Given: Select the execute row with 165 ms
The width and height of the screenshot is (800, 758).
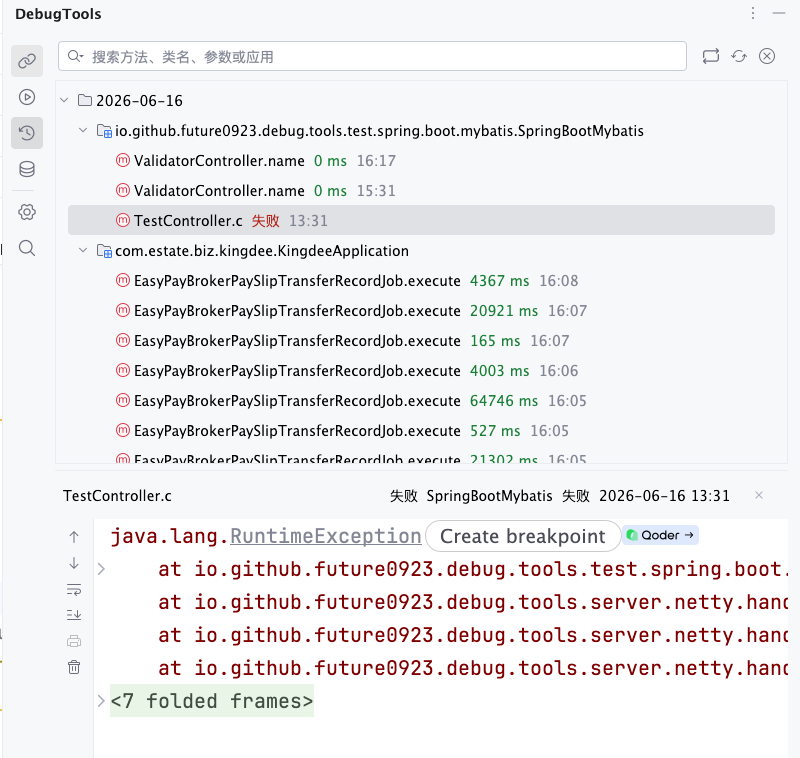Looking at the screenshot, I should click(x=421, y=341).
